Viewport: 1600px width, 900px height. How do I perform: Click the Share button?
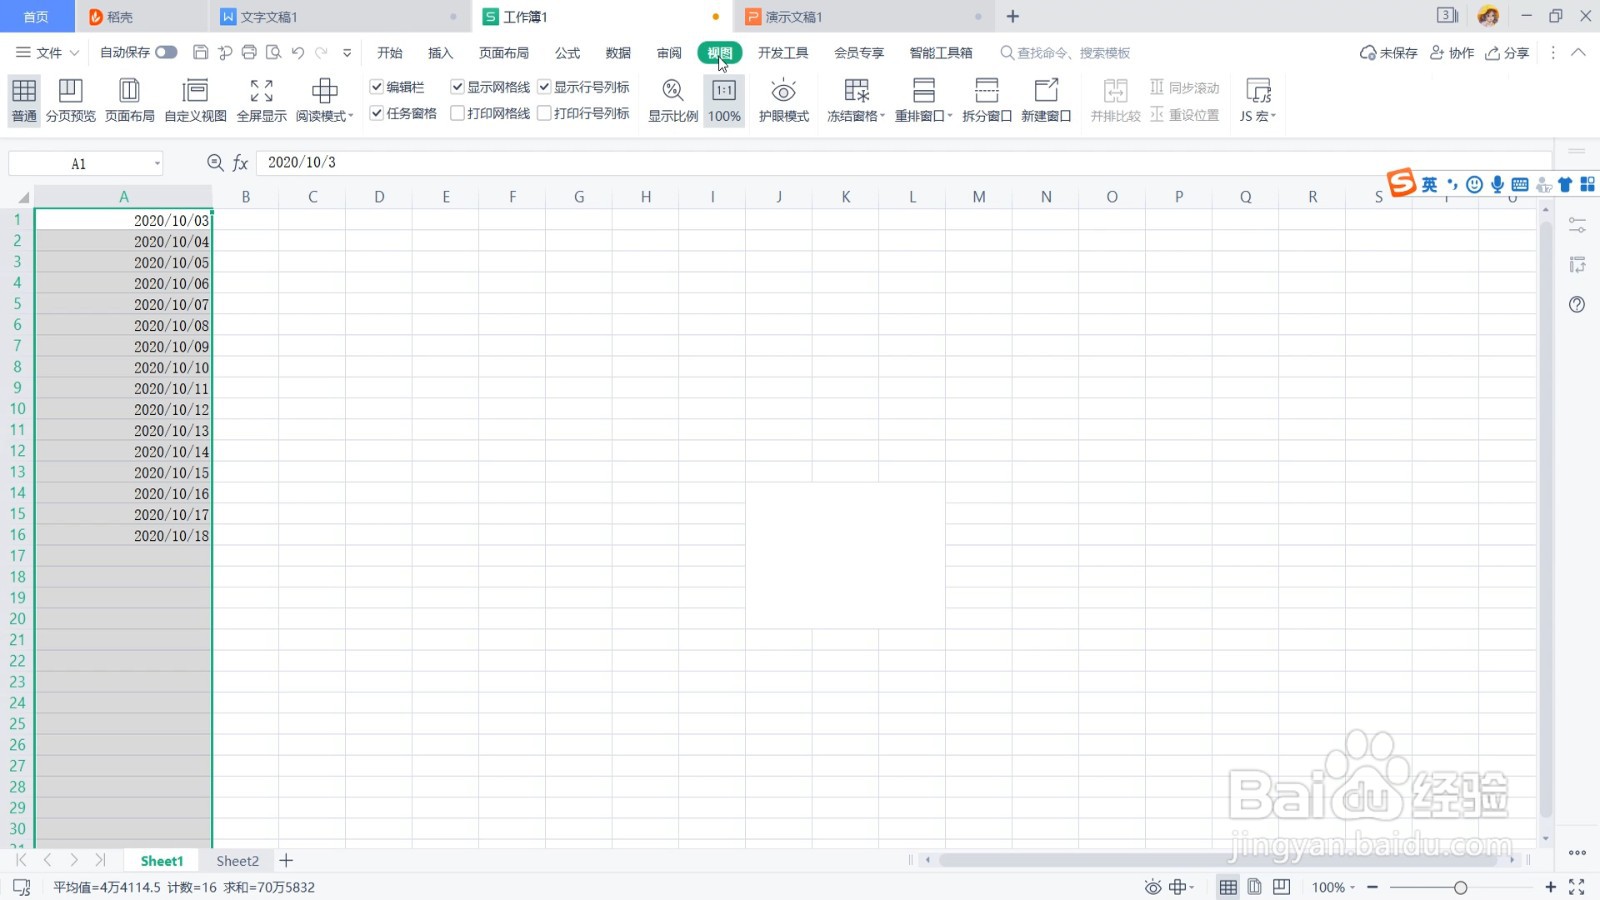pyautogui.click(x=1507, y=53)
